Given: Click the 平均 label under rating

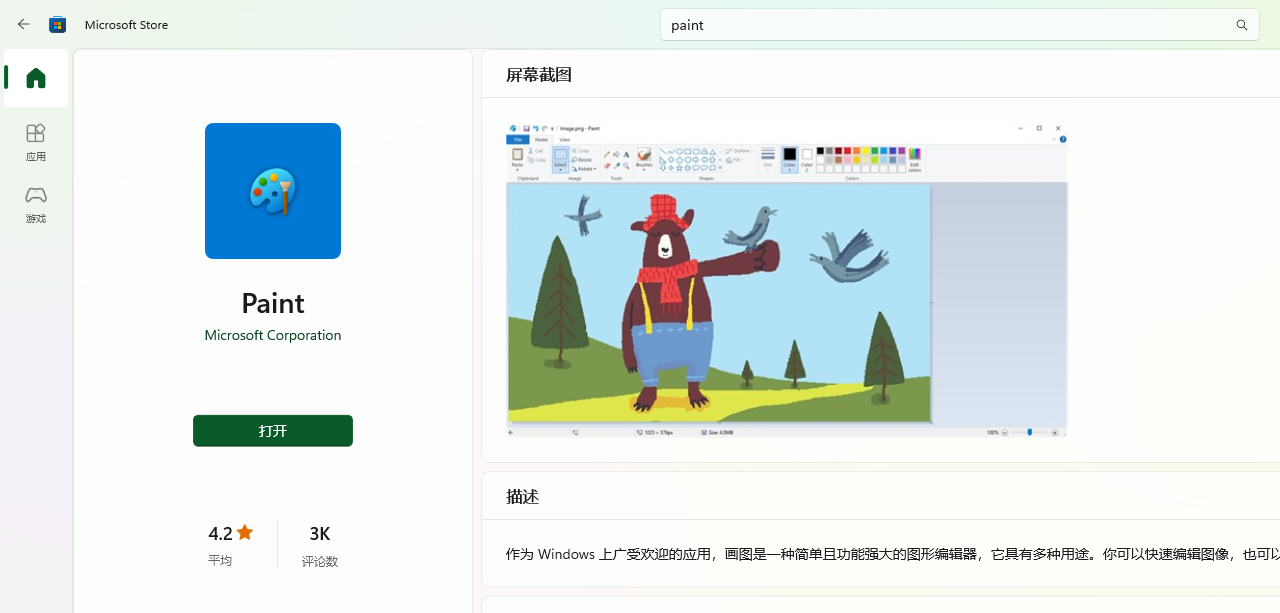Looking at the screenshot, I should 220,560.
